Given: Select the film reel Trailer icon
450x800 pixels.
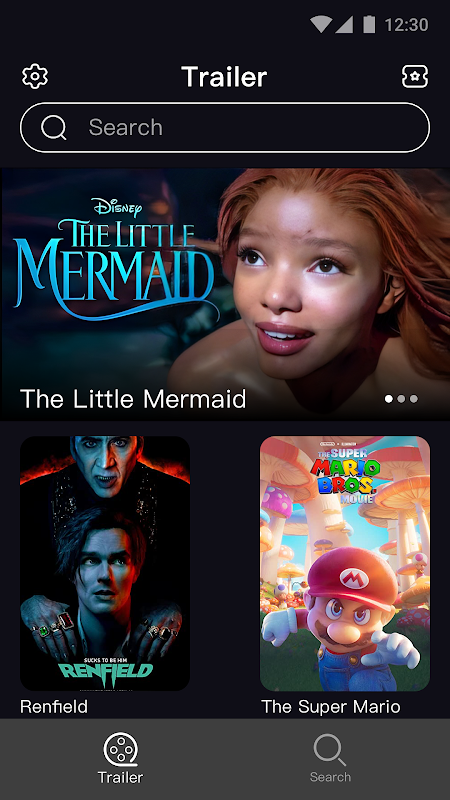Looking at the screenshot, I should tap(120, 749).
